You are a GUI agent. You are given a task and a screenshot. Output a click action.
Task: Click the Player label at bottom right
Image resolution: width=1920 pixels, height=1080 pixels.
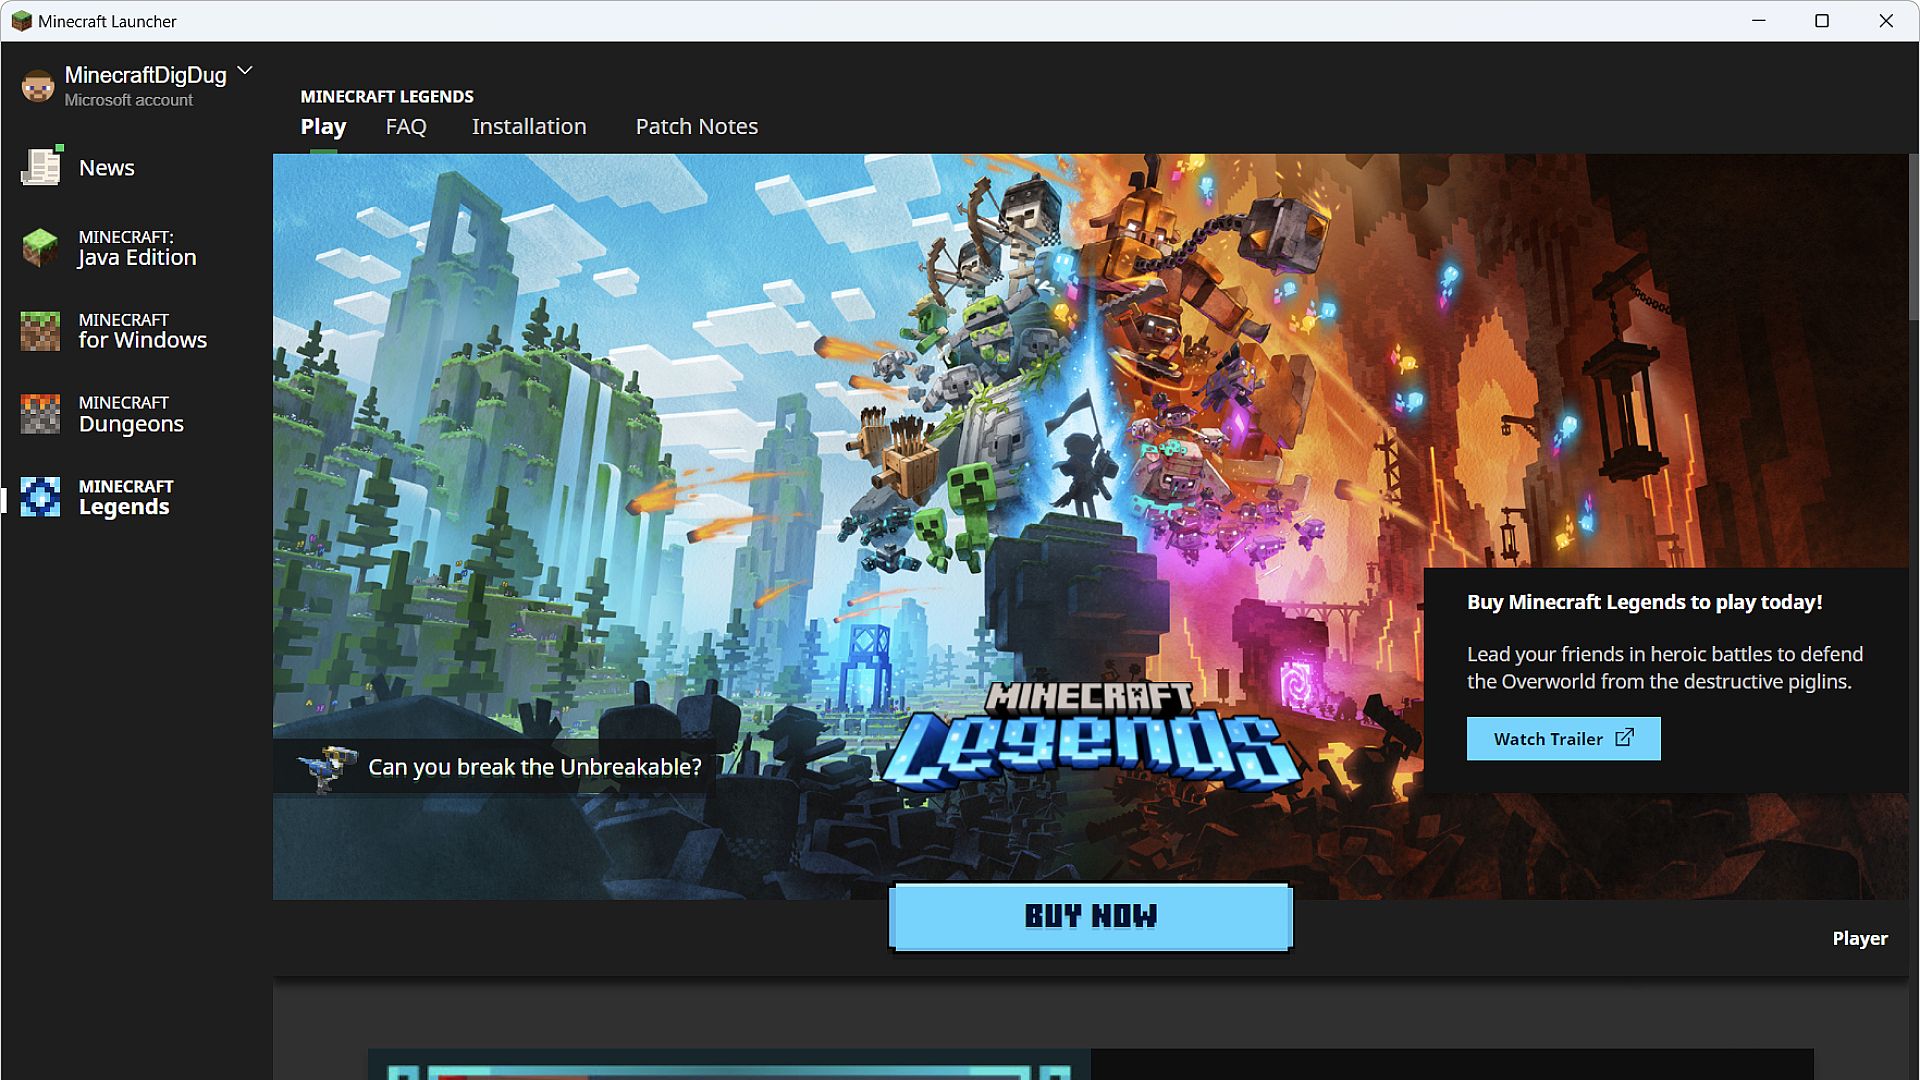coord(1859,938)
